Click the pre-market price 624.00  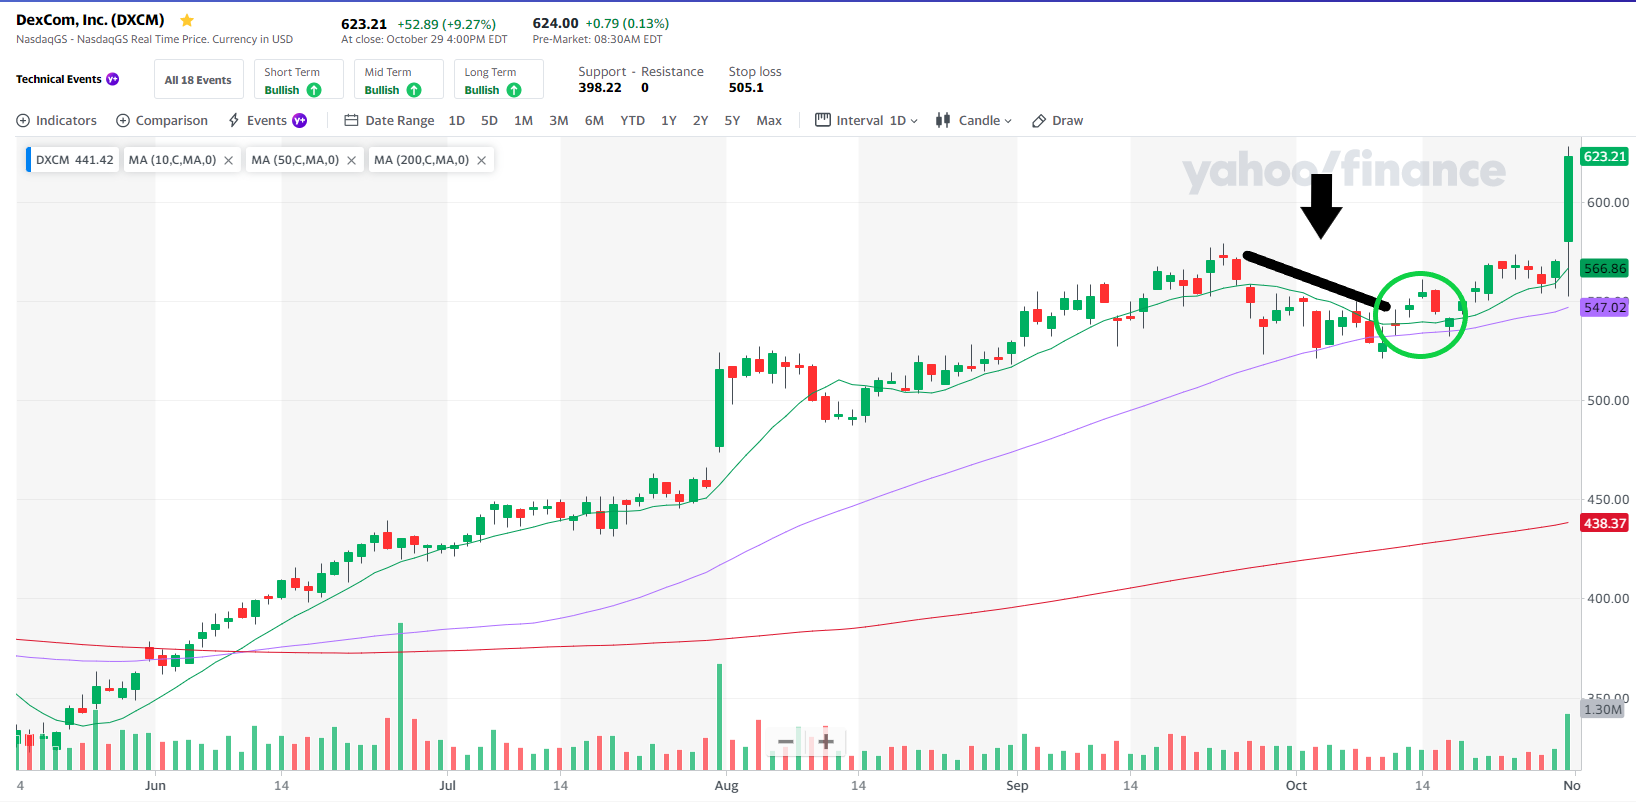point(555,23)
